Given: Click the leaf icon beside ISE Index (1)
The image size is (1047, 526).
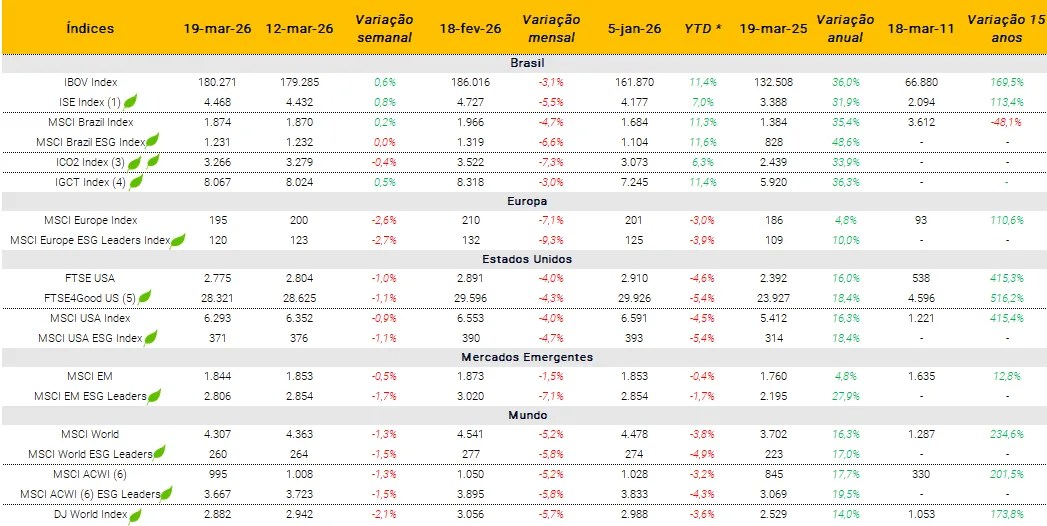Looking at the screenshot, I should 130,101.
